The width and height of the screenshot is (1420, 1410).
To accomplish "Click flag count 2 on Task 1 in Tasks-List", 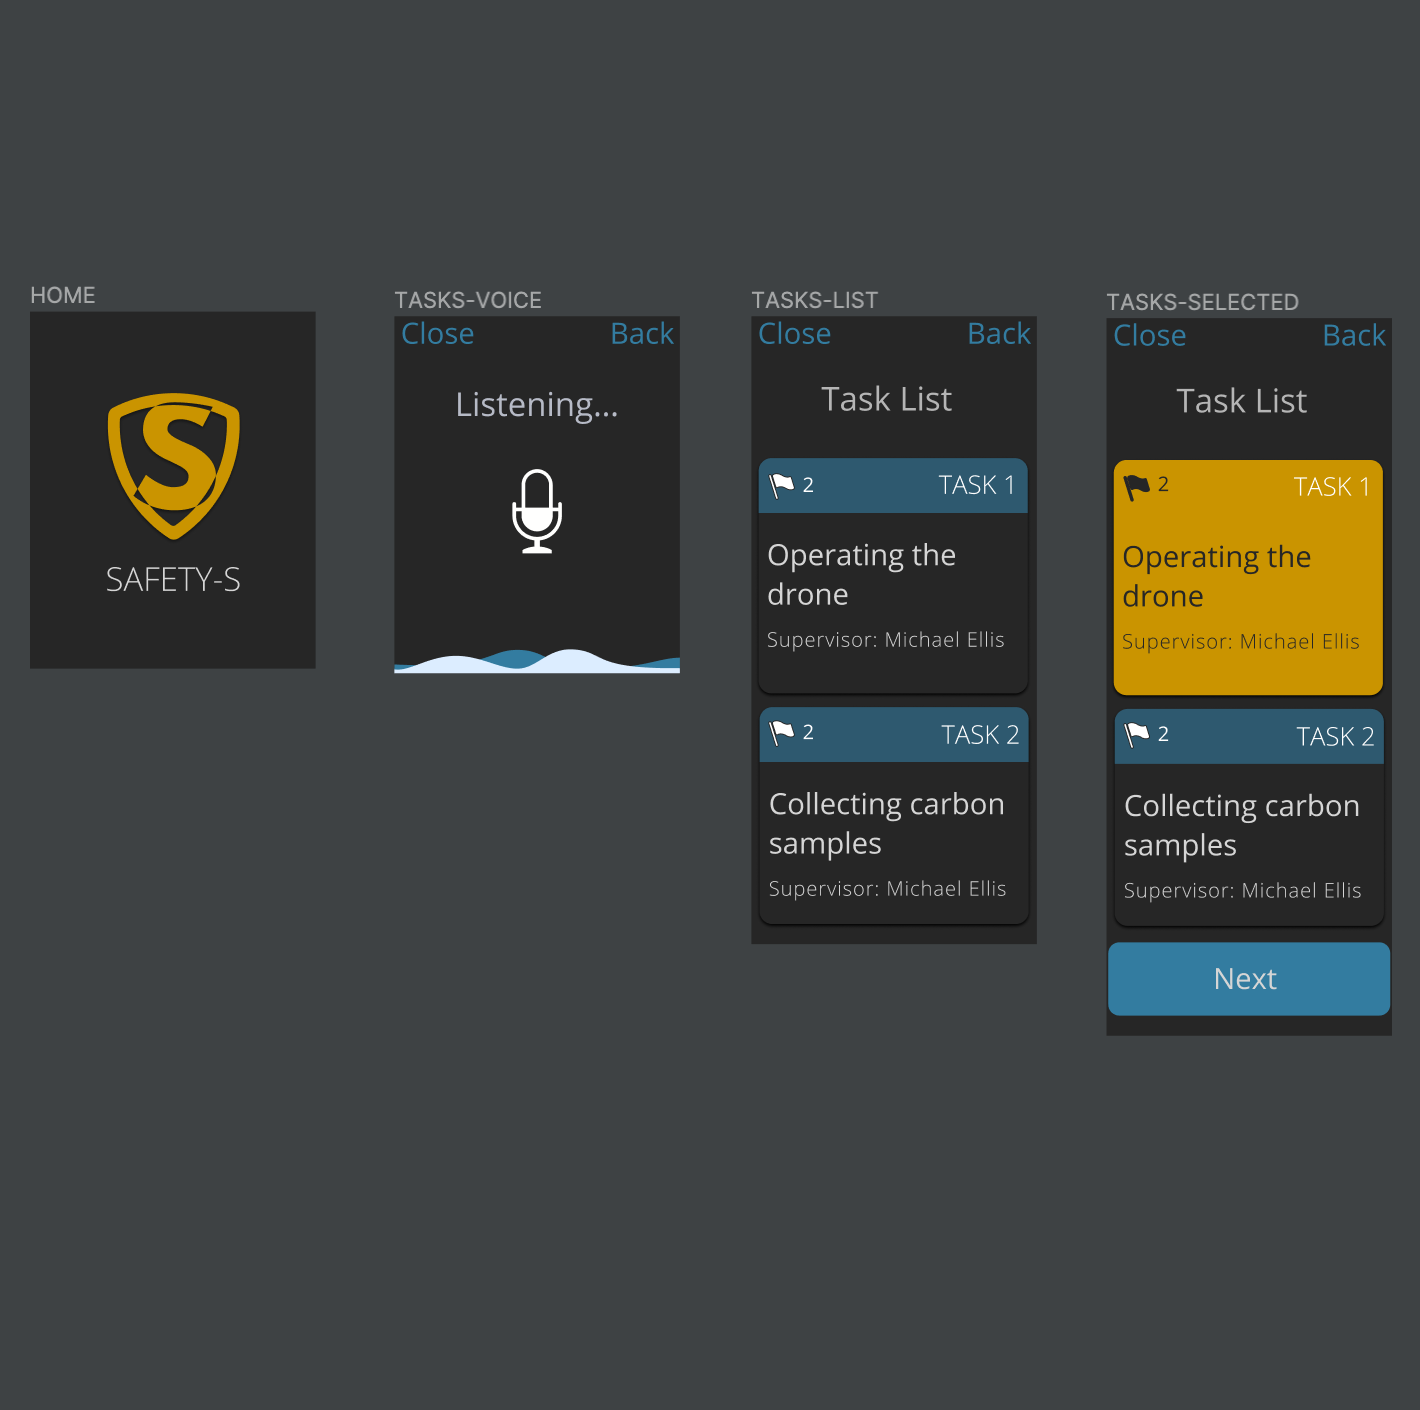I will click(808, 485).
